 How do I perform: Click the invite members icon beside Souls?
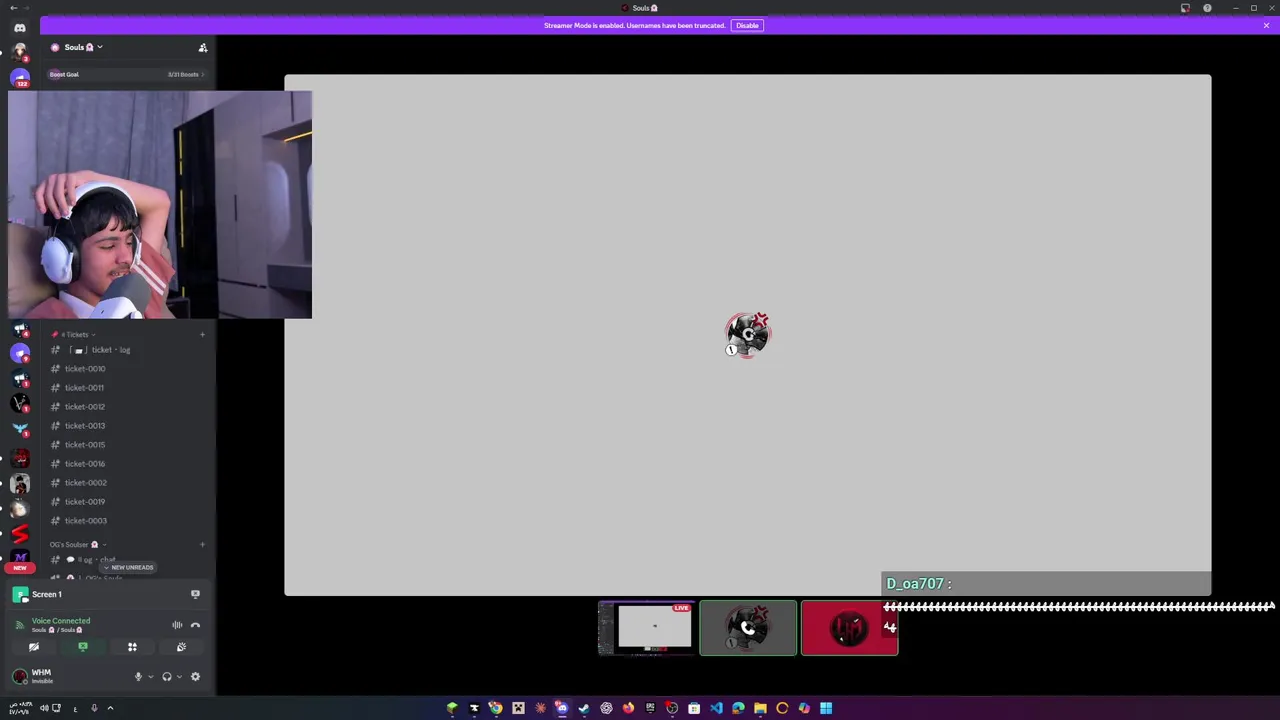point(203,47)
